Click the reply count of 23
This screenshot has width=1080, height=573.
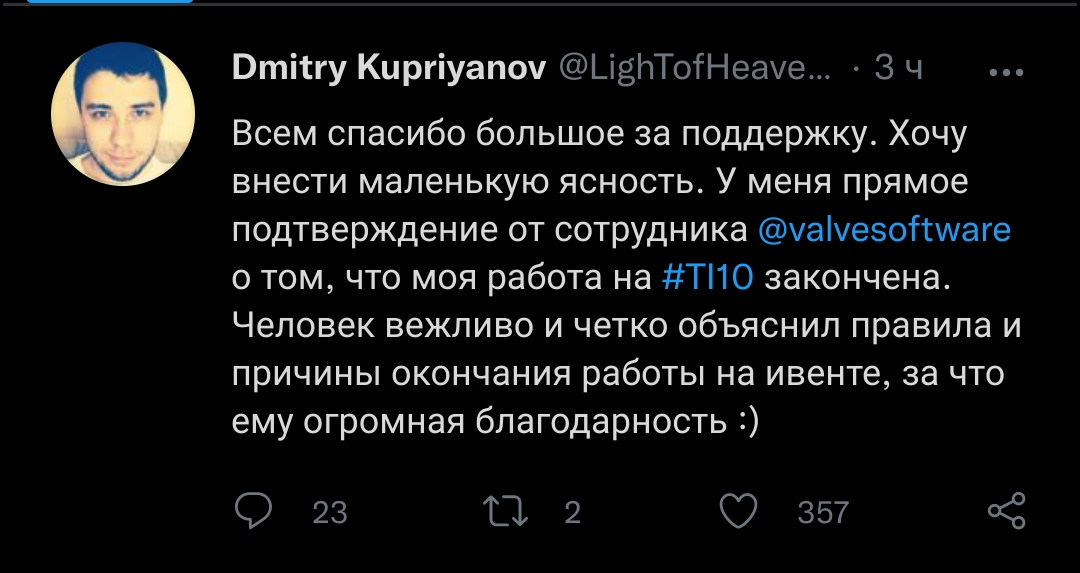(329, 512)
